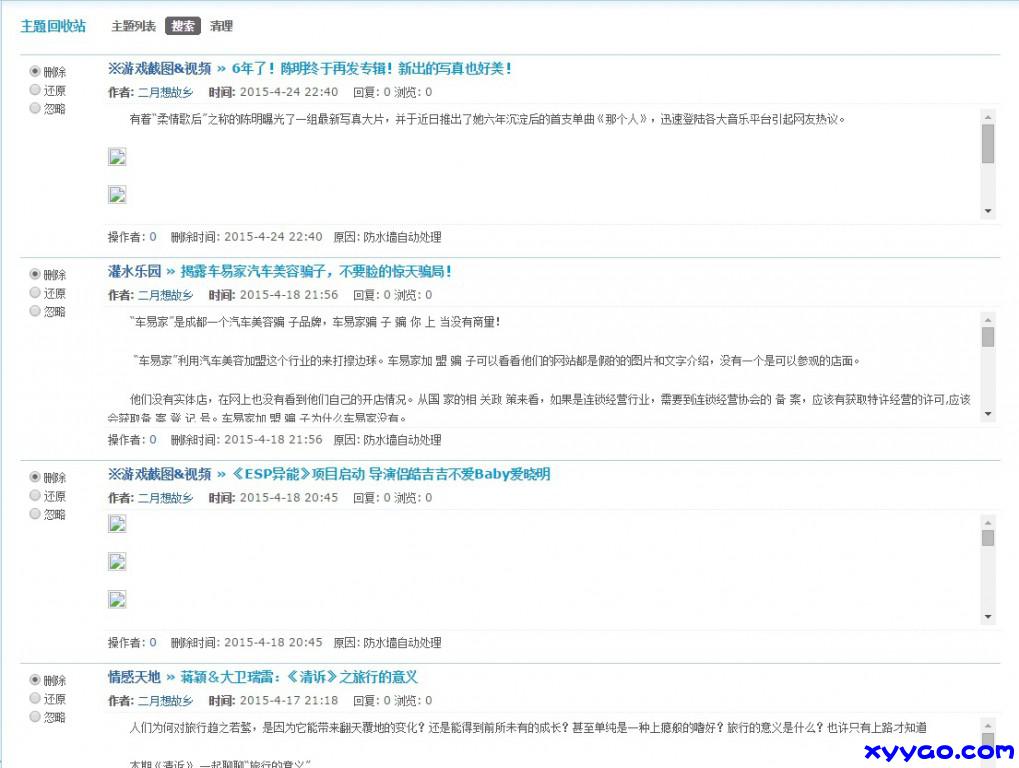The width and height of the screenshot is (1019, 768).
Task: Open the 搜索 tab
Action: coord(183,26)
